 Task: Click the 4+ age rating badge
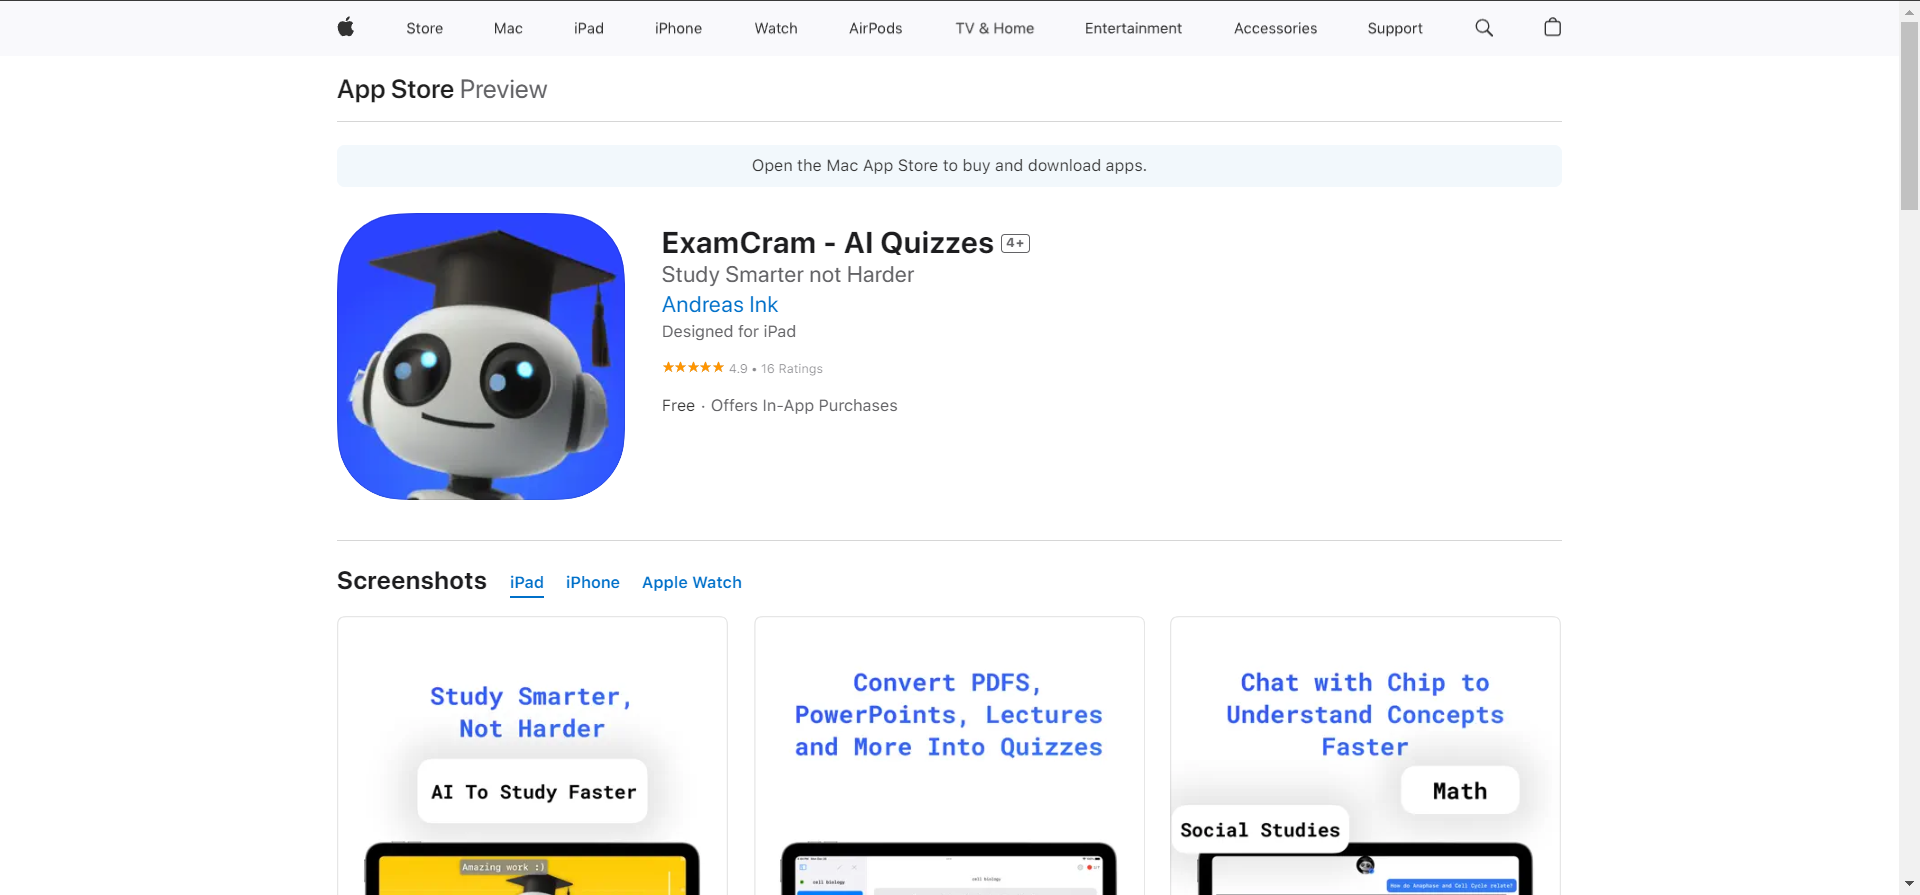click(x=1015, y=243)
